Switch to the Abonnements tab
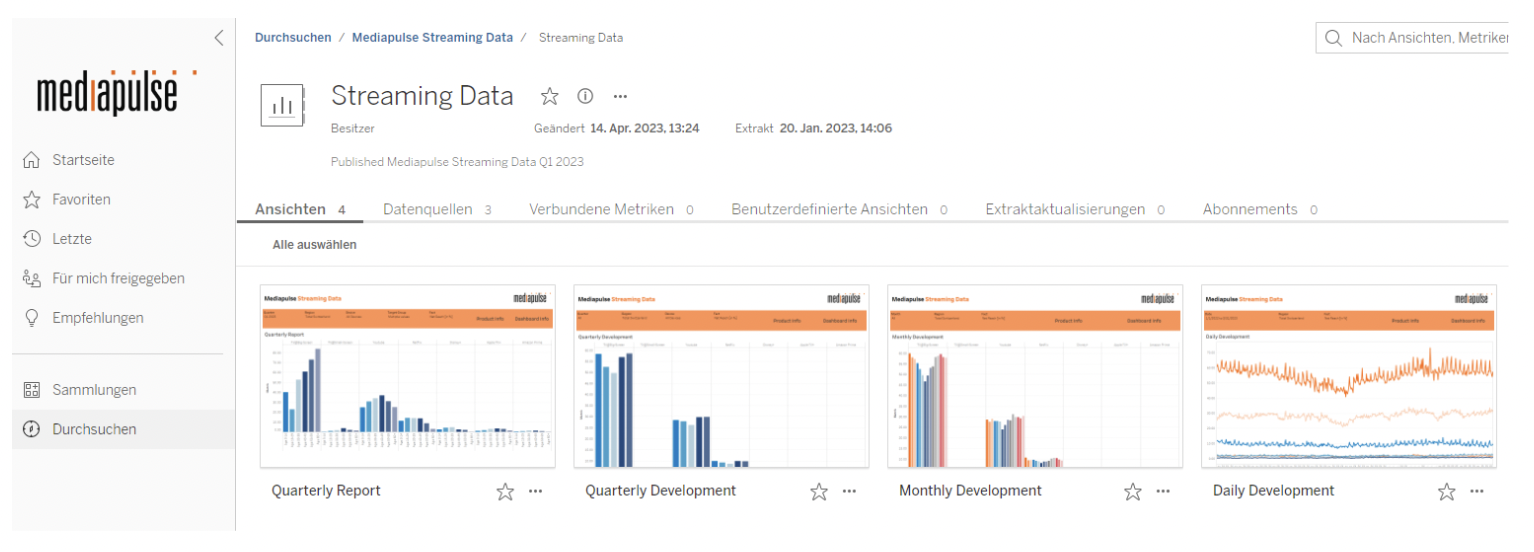Image resolution: width=1534 pixels, height=552 pixels. 1249,209
